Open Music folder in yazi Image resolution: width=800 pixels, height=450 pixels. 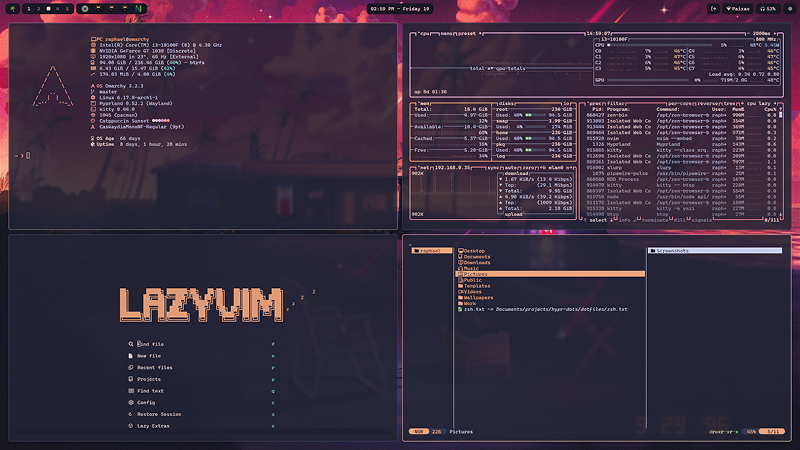(x=468, y=268)
